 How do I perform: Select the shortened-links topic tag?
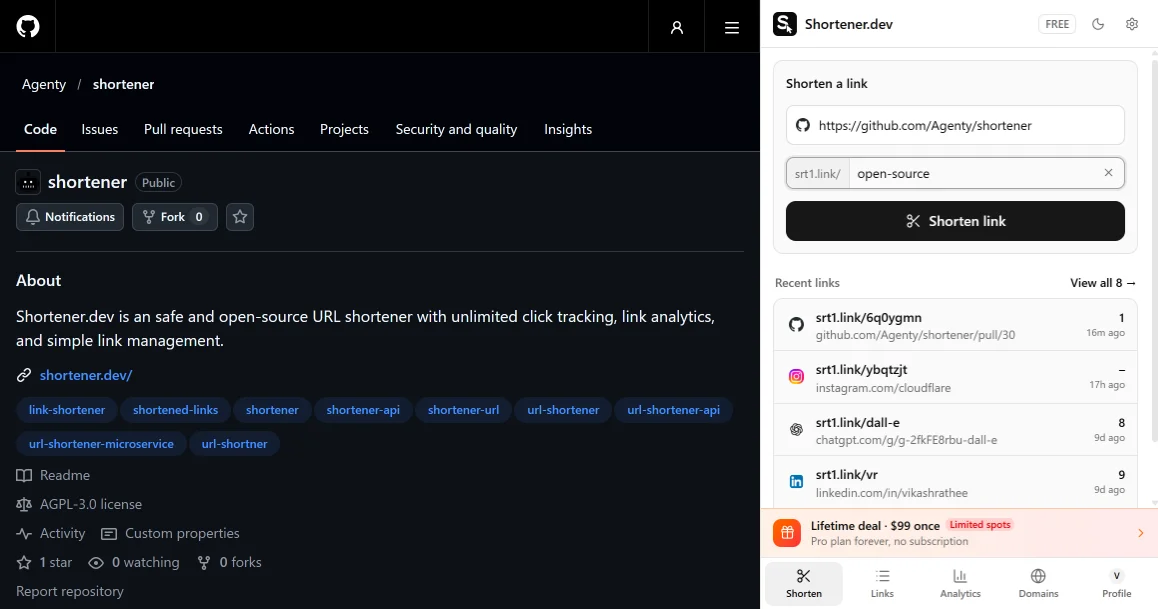175,410
